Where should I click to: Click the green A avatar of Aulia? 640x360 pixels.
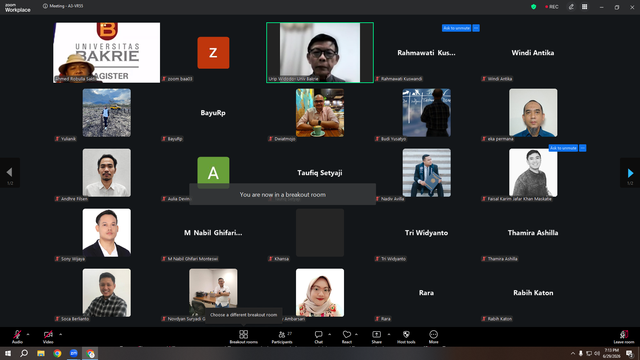(x=213, y=172)
